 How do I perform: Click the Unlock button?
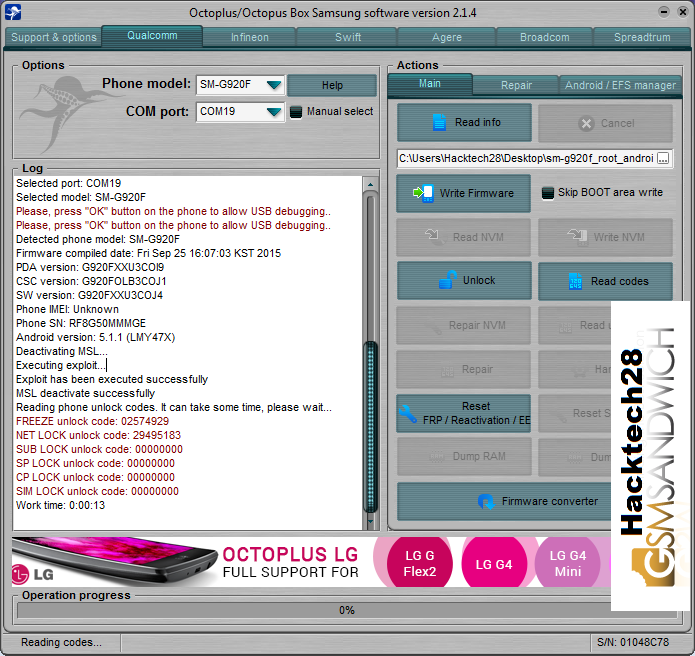pos(464,280)
